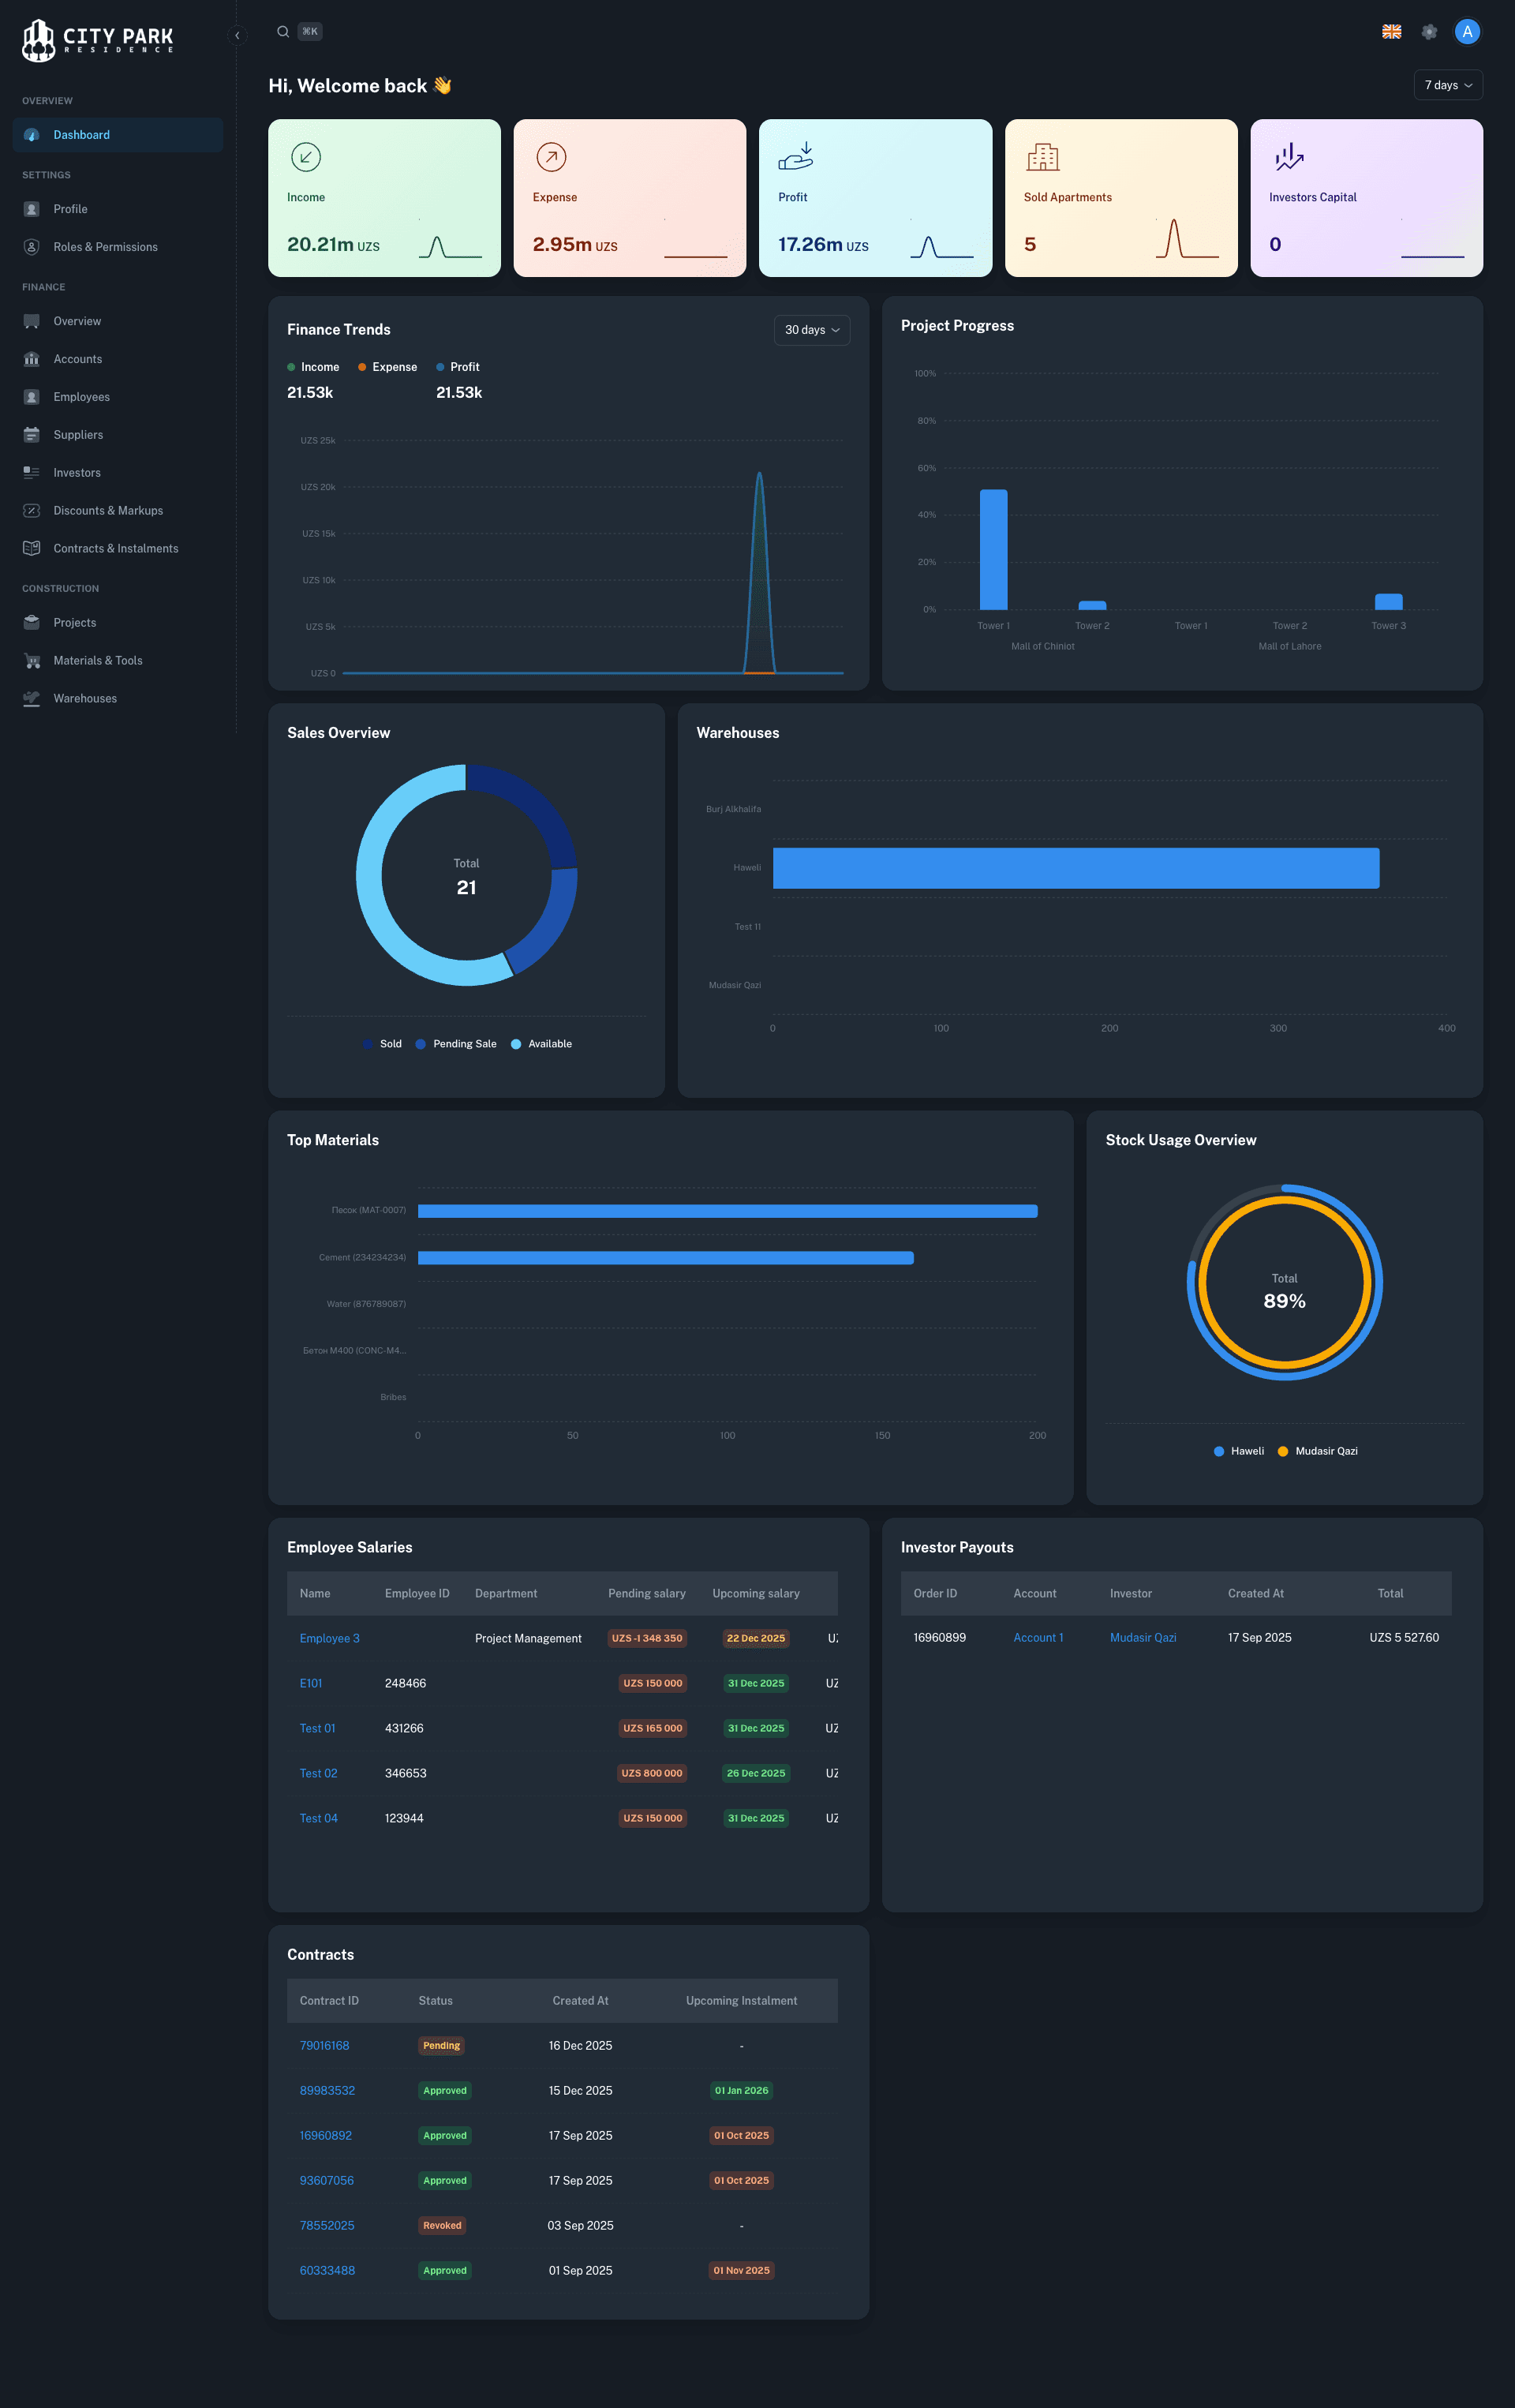Toggle Mudasir Qazi orange legend swatch
This screenshot has height=2408, width=1515.
coord(1282,1451)
